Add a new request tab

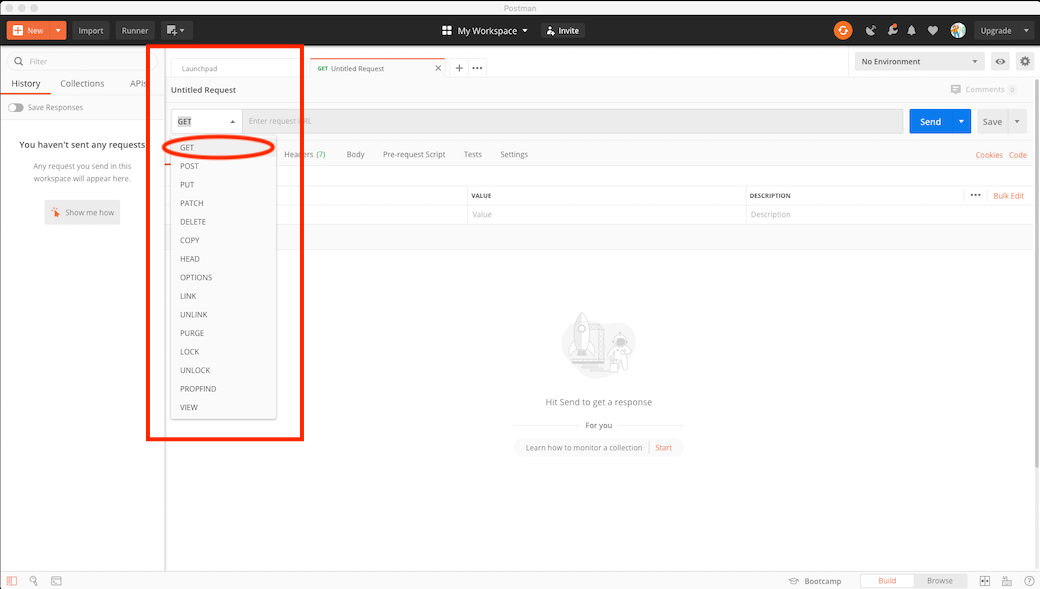click(x=459, y=68)
